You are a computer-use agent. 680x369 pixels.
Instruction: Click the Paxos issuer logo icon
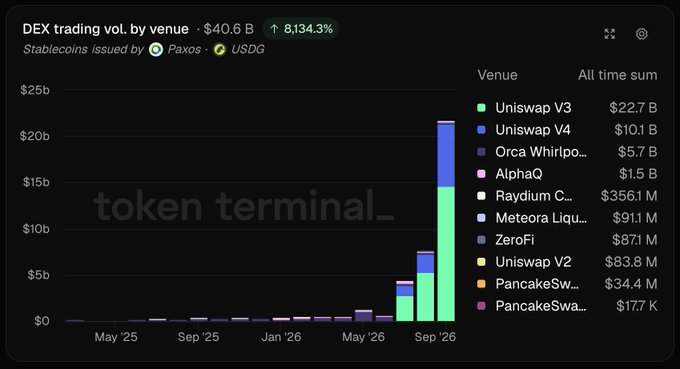156,49
